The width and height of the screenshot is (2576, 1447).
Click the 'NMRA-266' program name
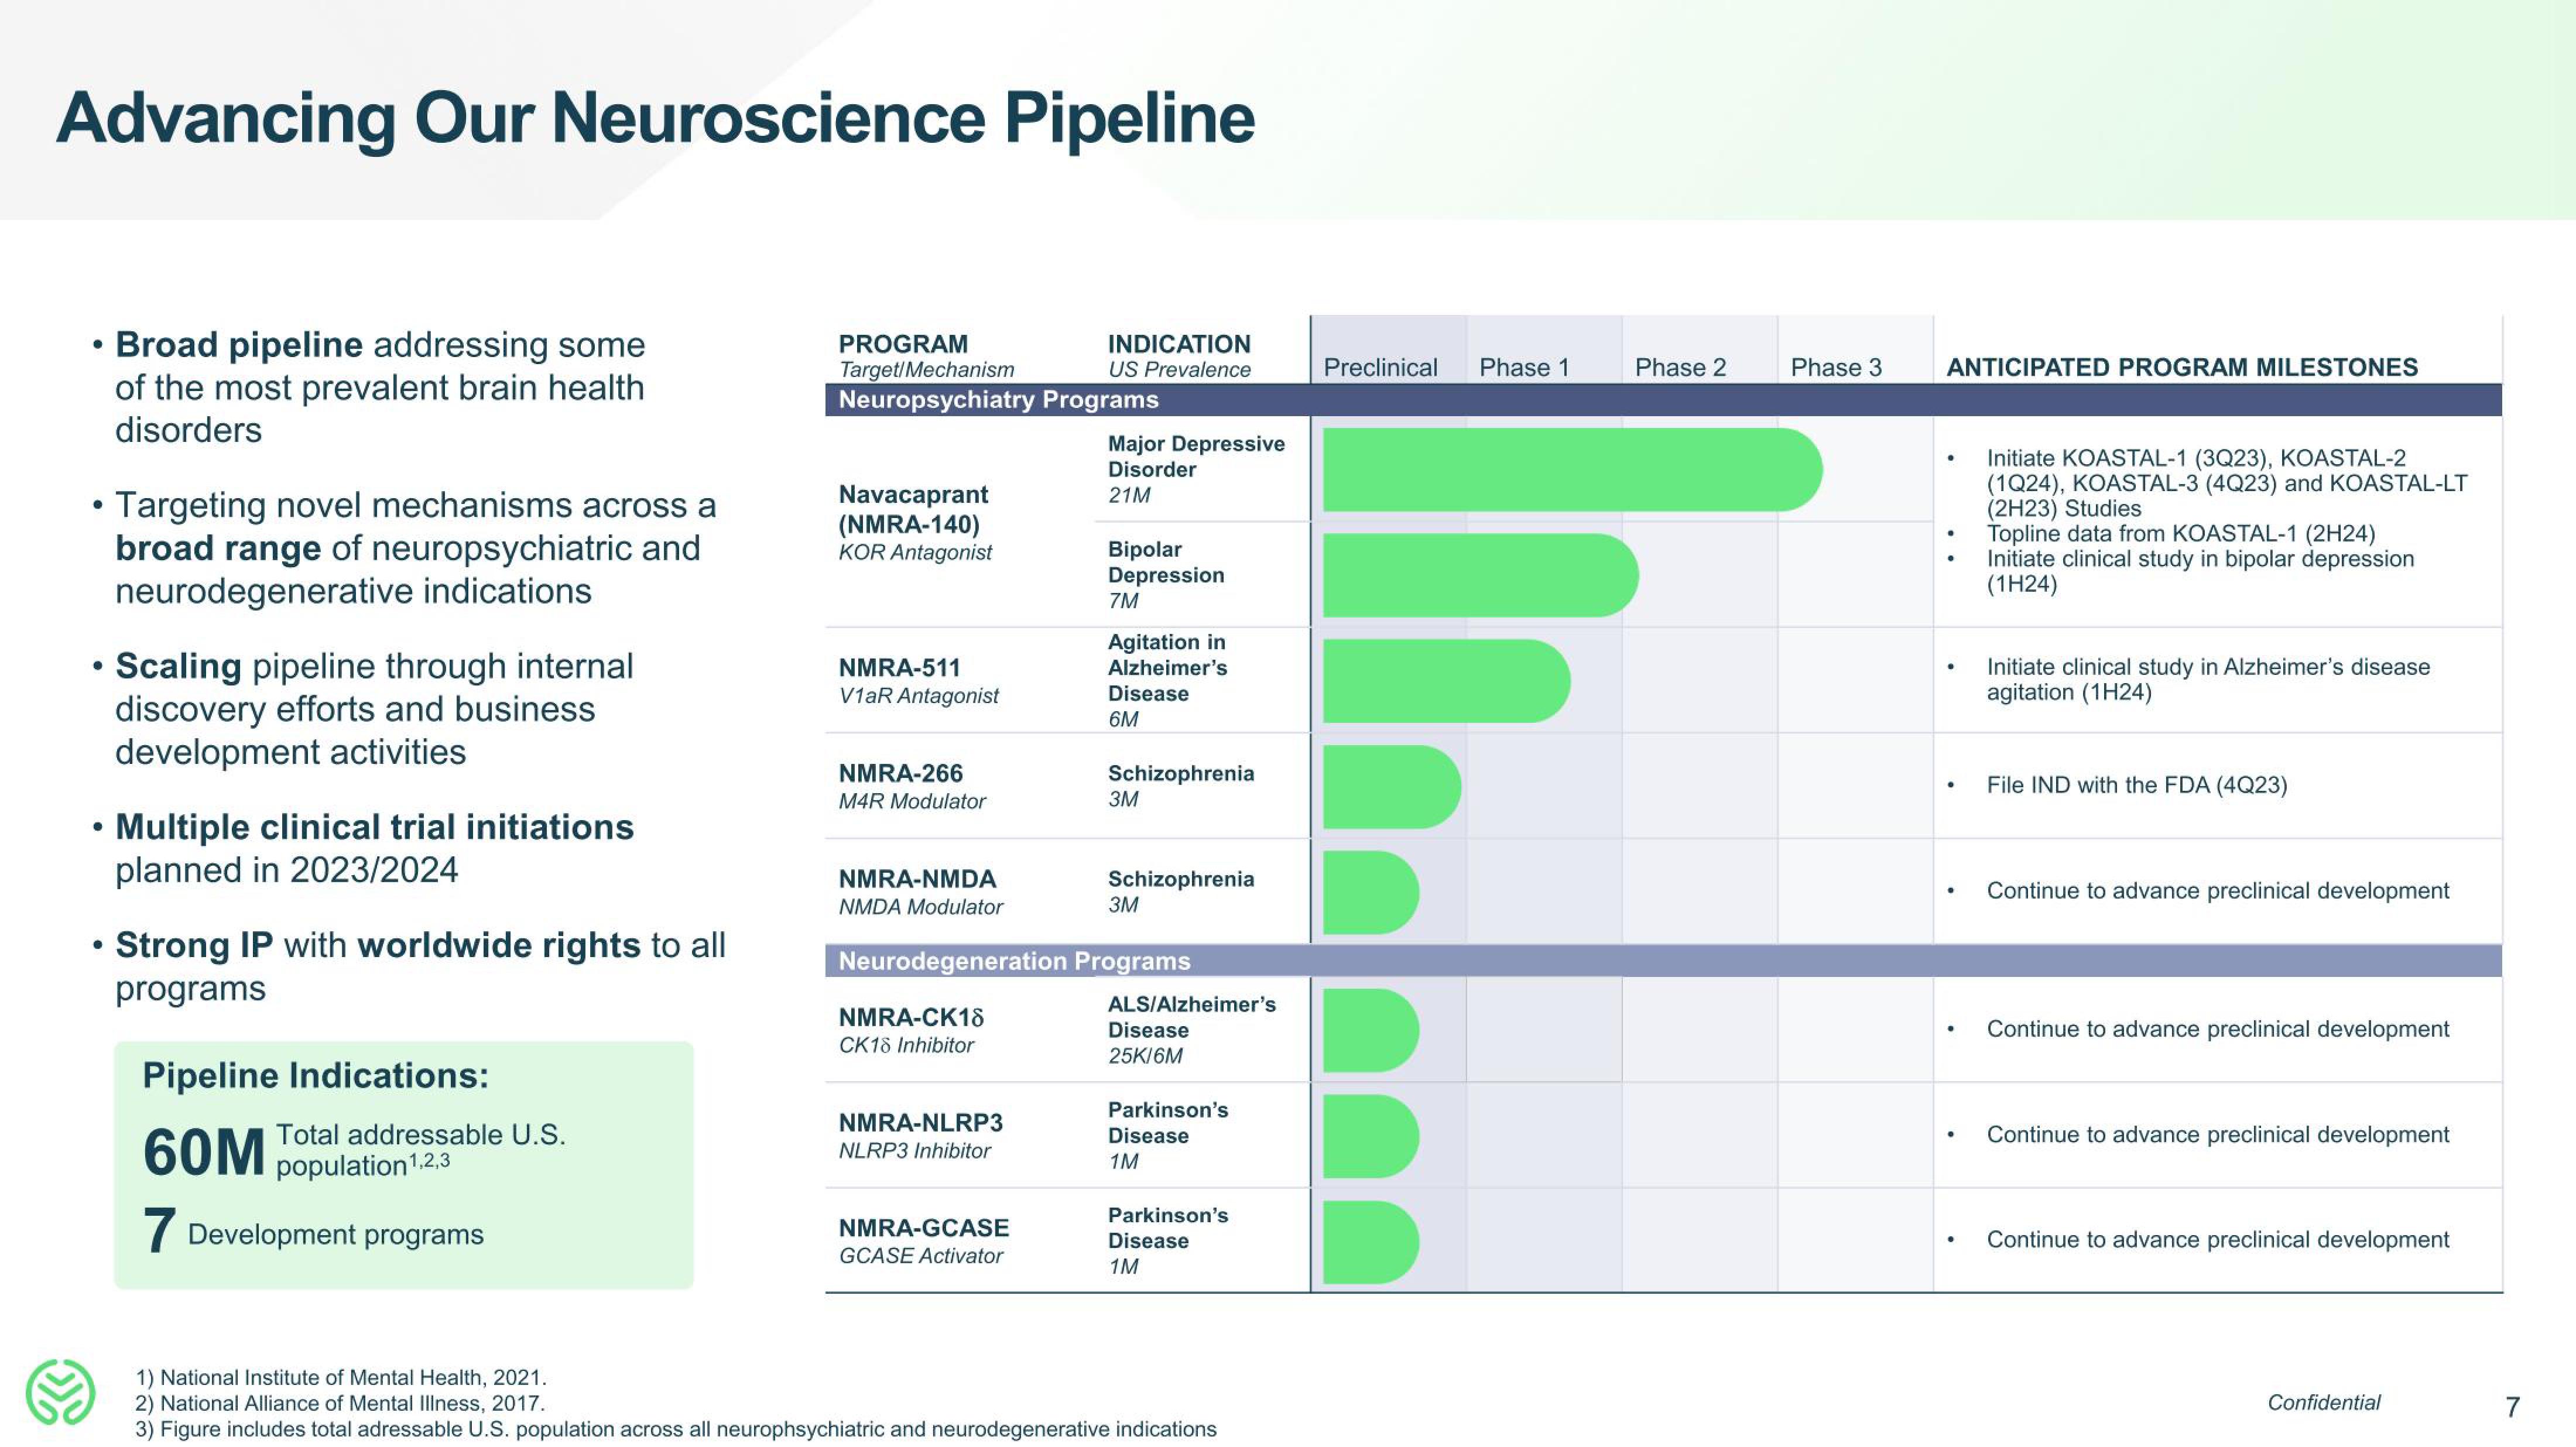pyautogui.click(x=900, y=773)
